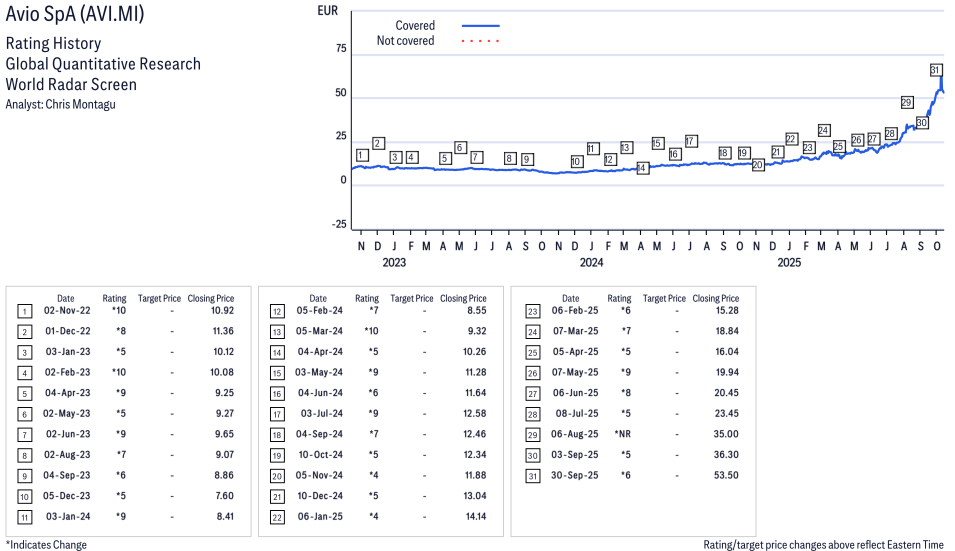The height and width of the screenshot is (551, 955).
Task: Click chart marker 2 above the price line
Action: pyautogui.click(x=378, y=143)
